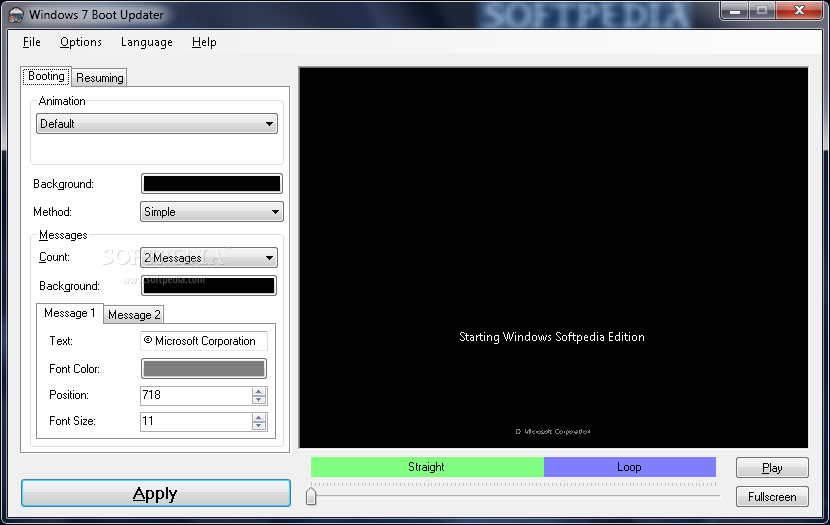Decrease Font Size with the down arrow
The image size is (830, 525).
click(x=259, y=426)
